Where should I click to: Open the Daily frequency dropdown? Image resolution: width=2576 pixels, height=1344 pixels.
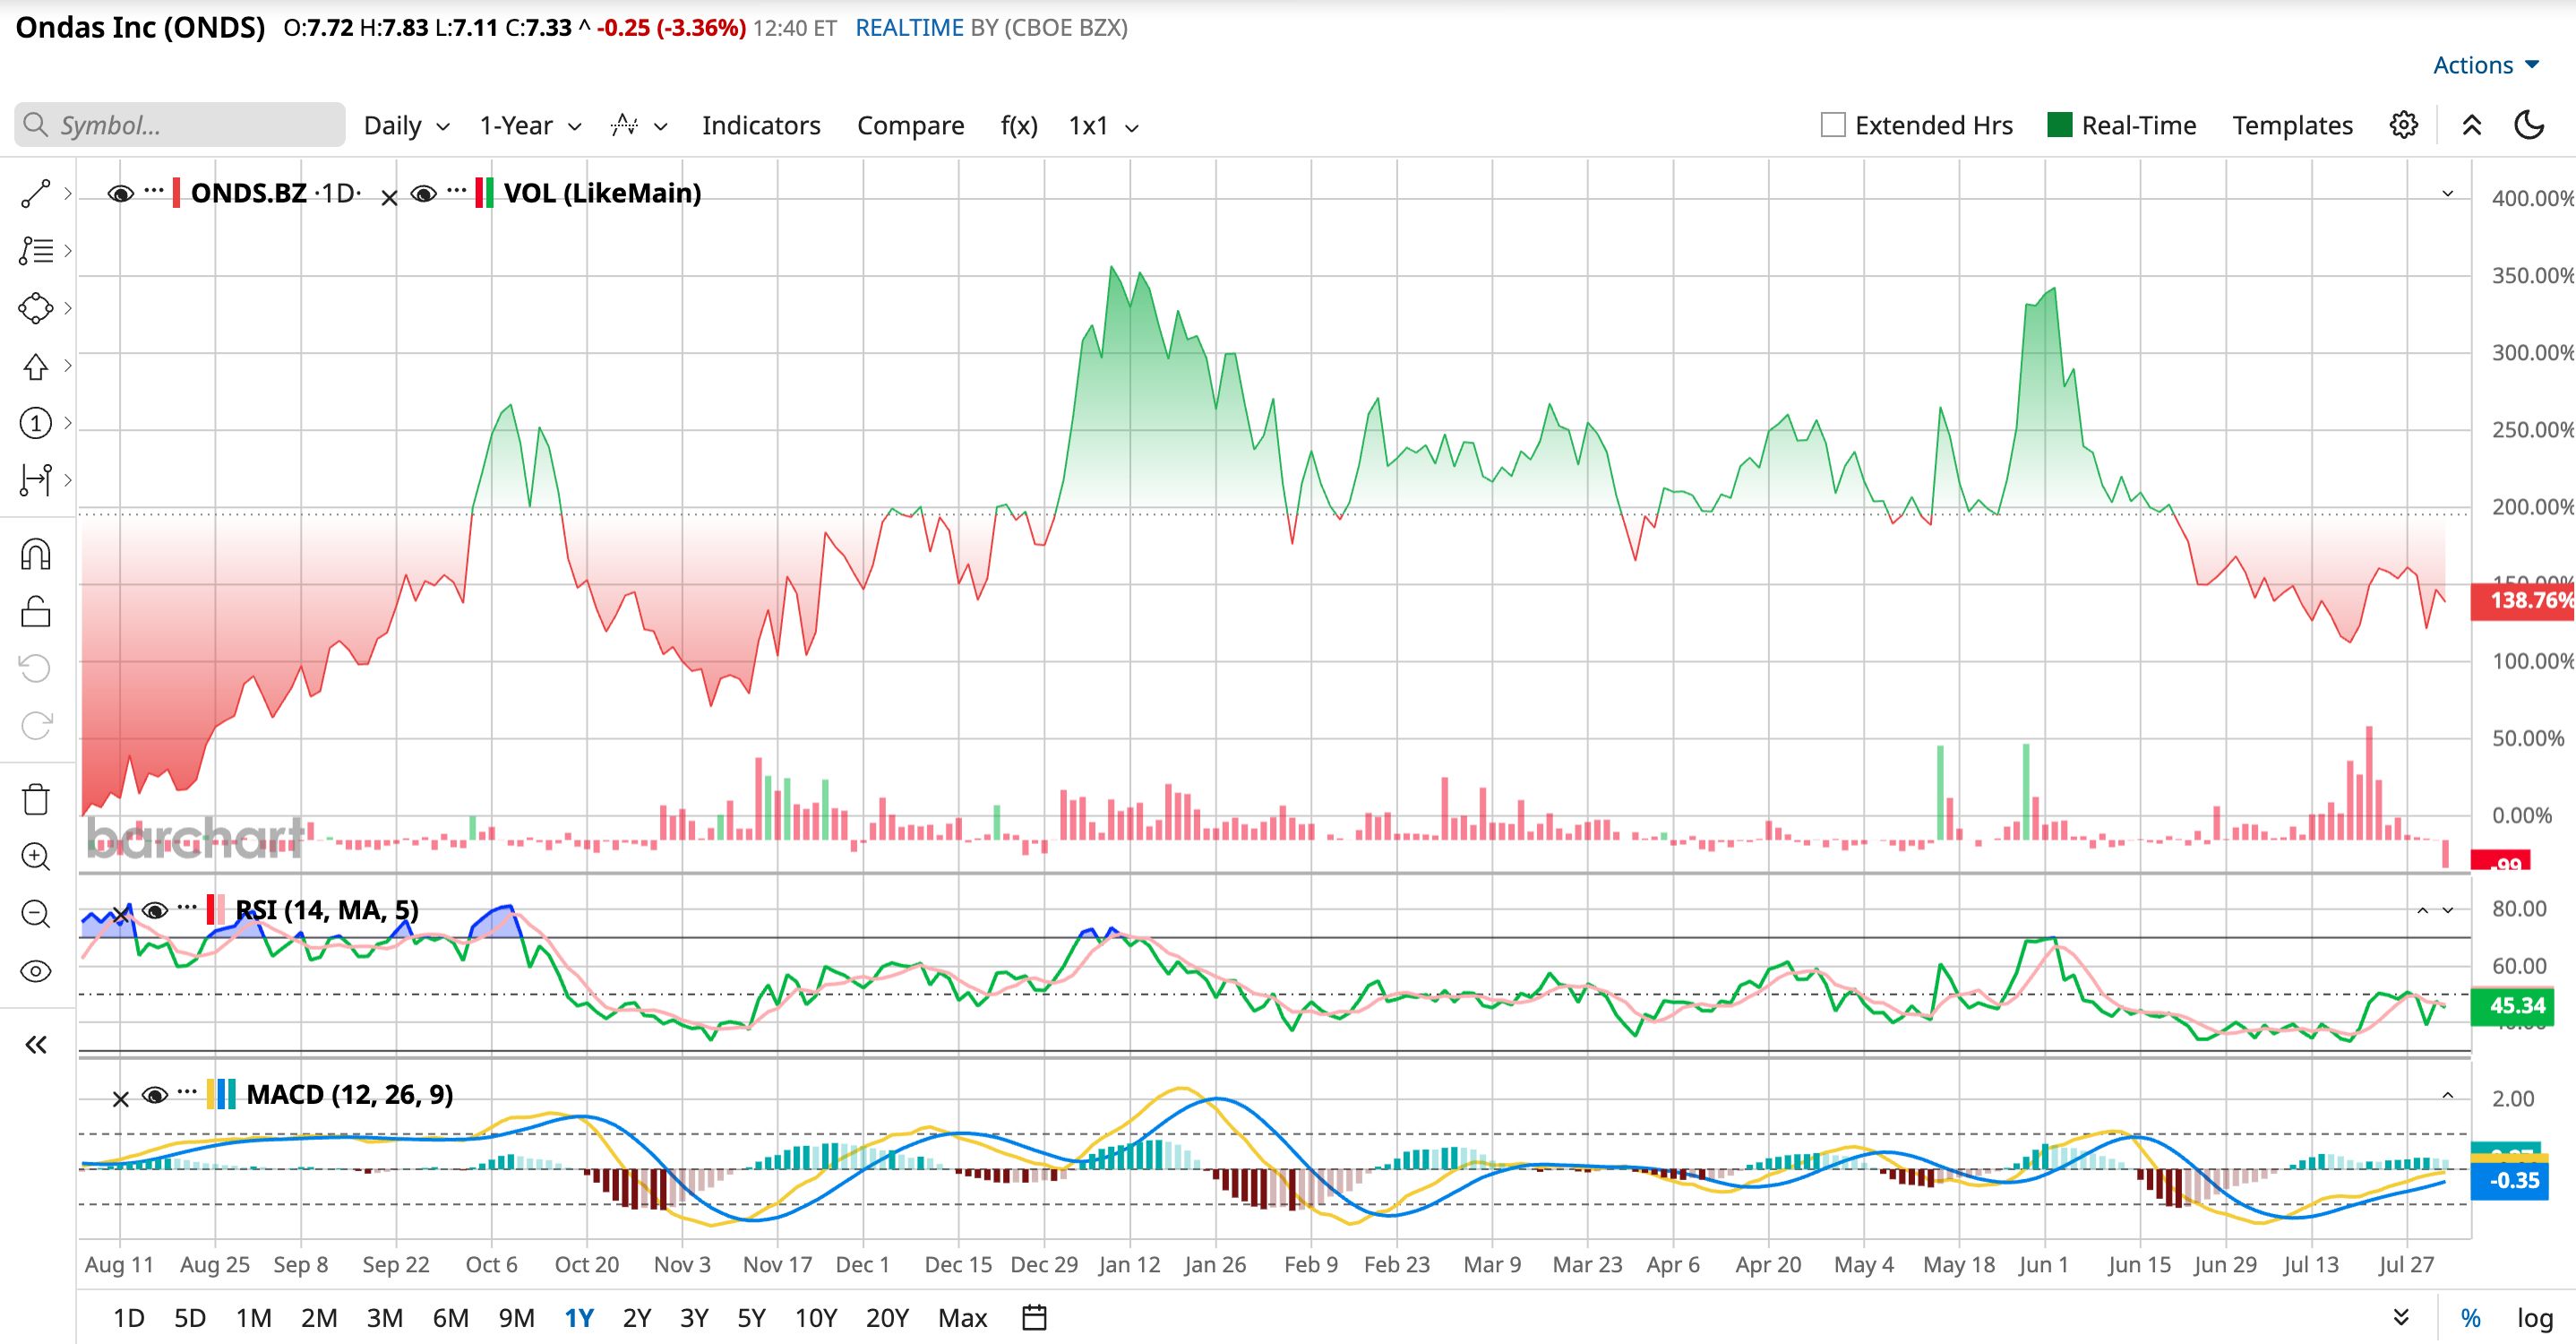tap(406, 125)
